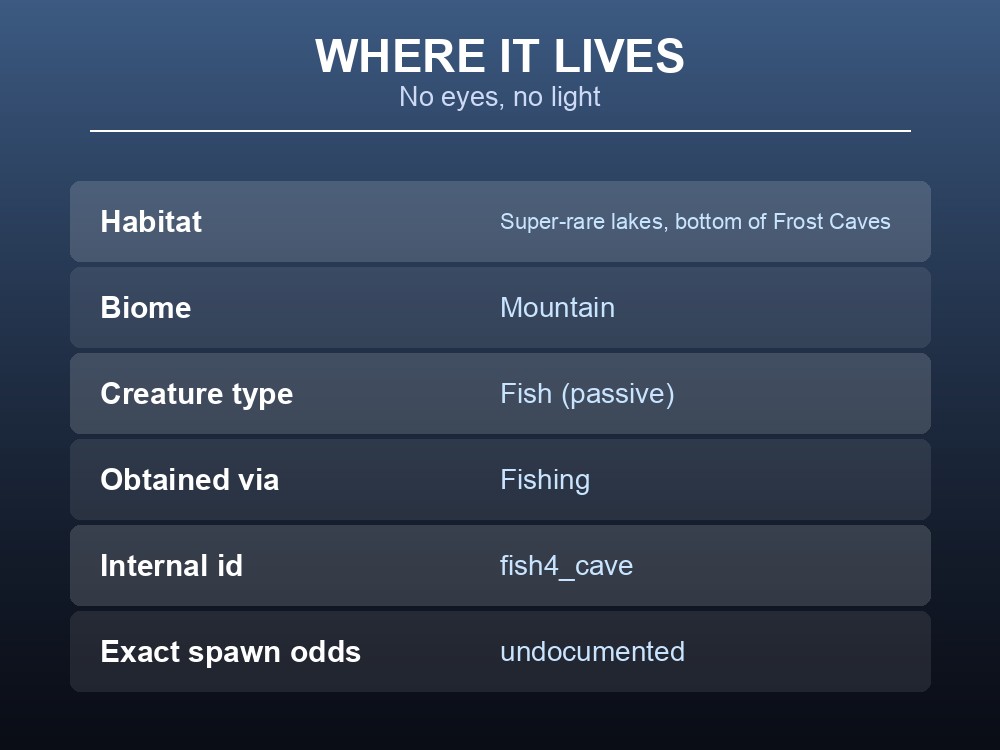Select the Habitat row label
Image resolution: width=1000 pixels, height=750 pixels.
151,221
